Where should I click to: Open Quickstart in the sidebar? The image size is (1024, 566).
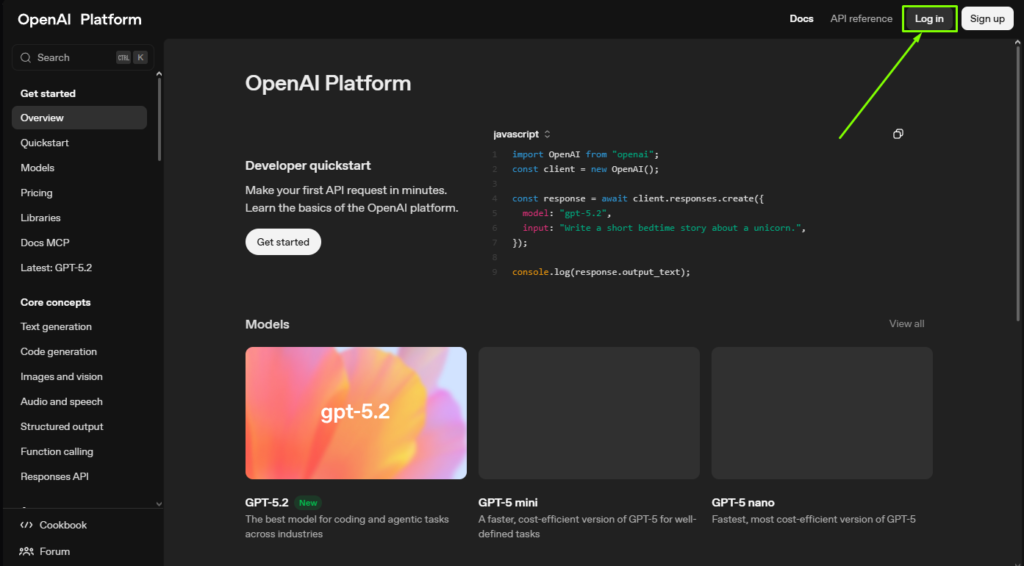(44, 143)
